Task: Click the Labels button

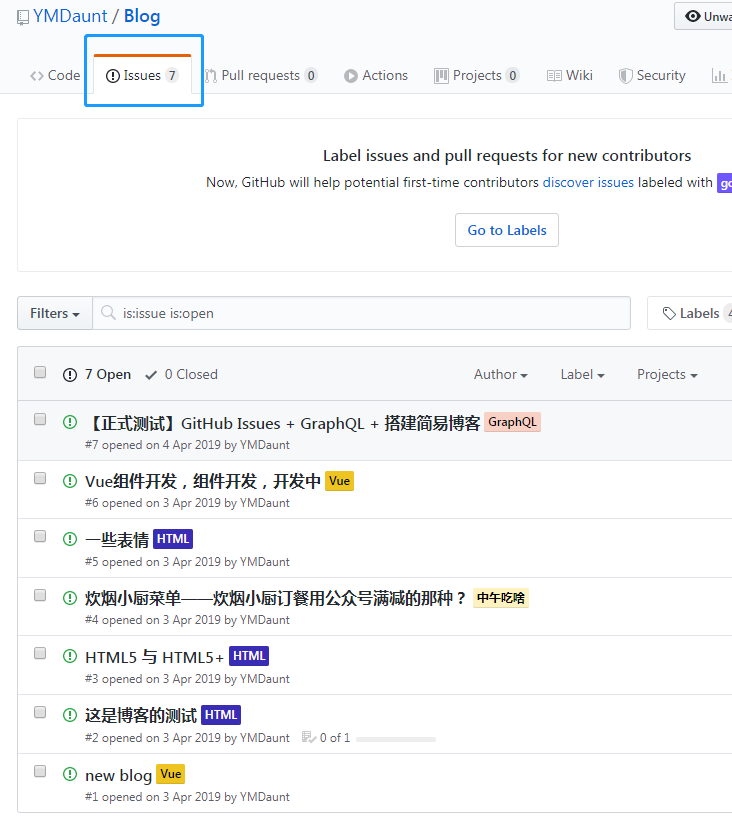Action: click(690, 313)
